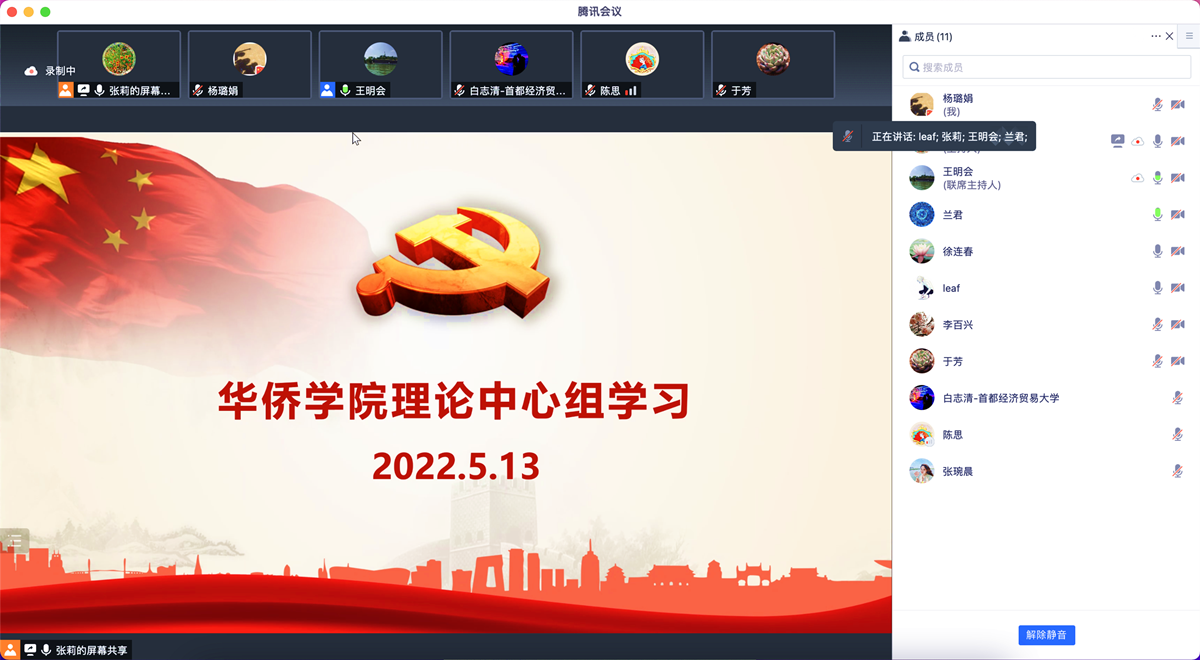The height and width of the screenshot is (660, 1200).
Task: Select member 白志清-首都经济贸易大学 in the list
Action: tap(1046, 398)
